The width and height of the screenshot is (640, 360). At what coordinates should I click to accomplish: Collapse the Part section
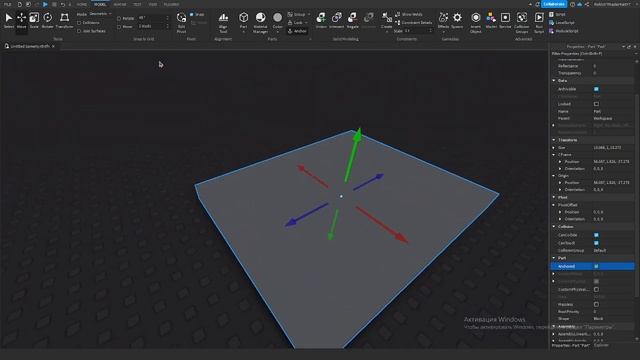click(554, 258)
